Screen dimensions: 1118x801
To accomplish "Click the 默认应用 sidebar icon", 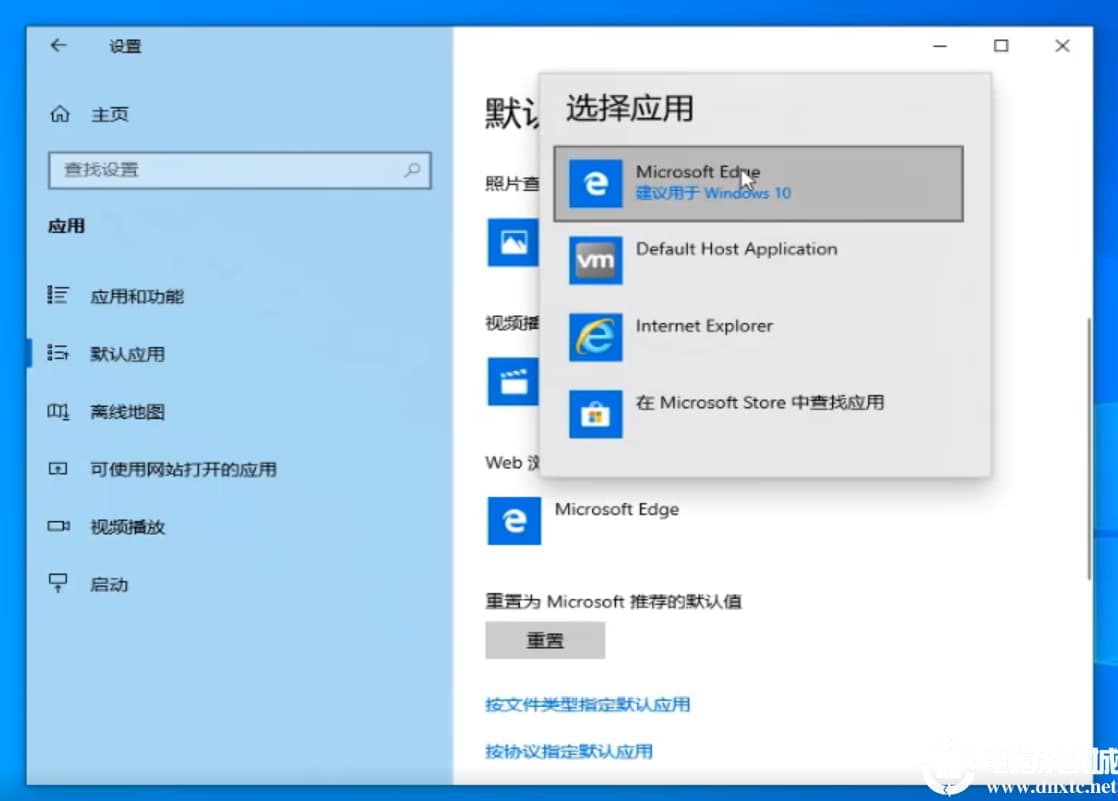I will 58,352.
